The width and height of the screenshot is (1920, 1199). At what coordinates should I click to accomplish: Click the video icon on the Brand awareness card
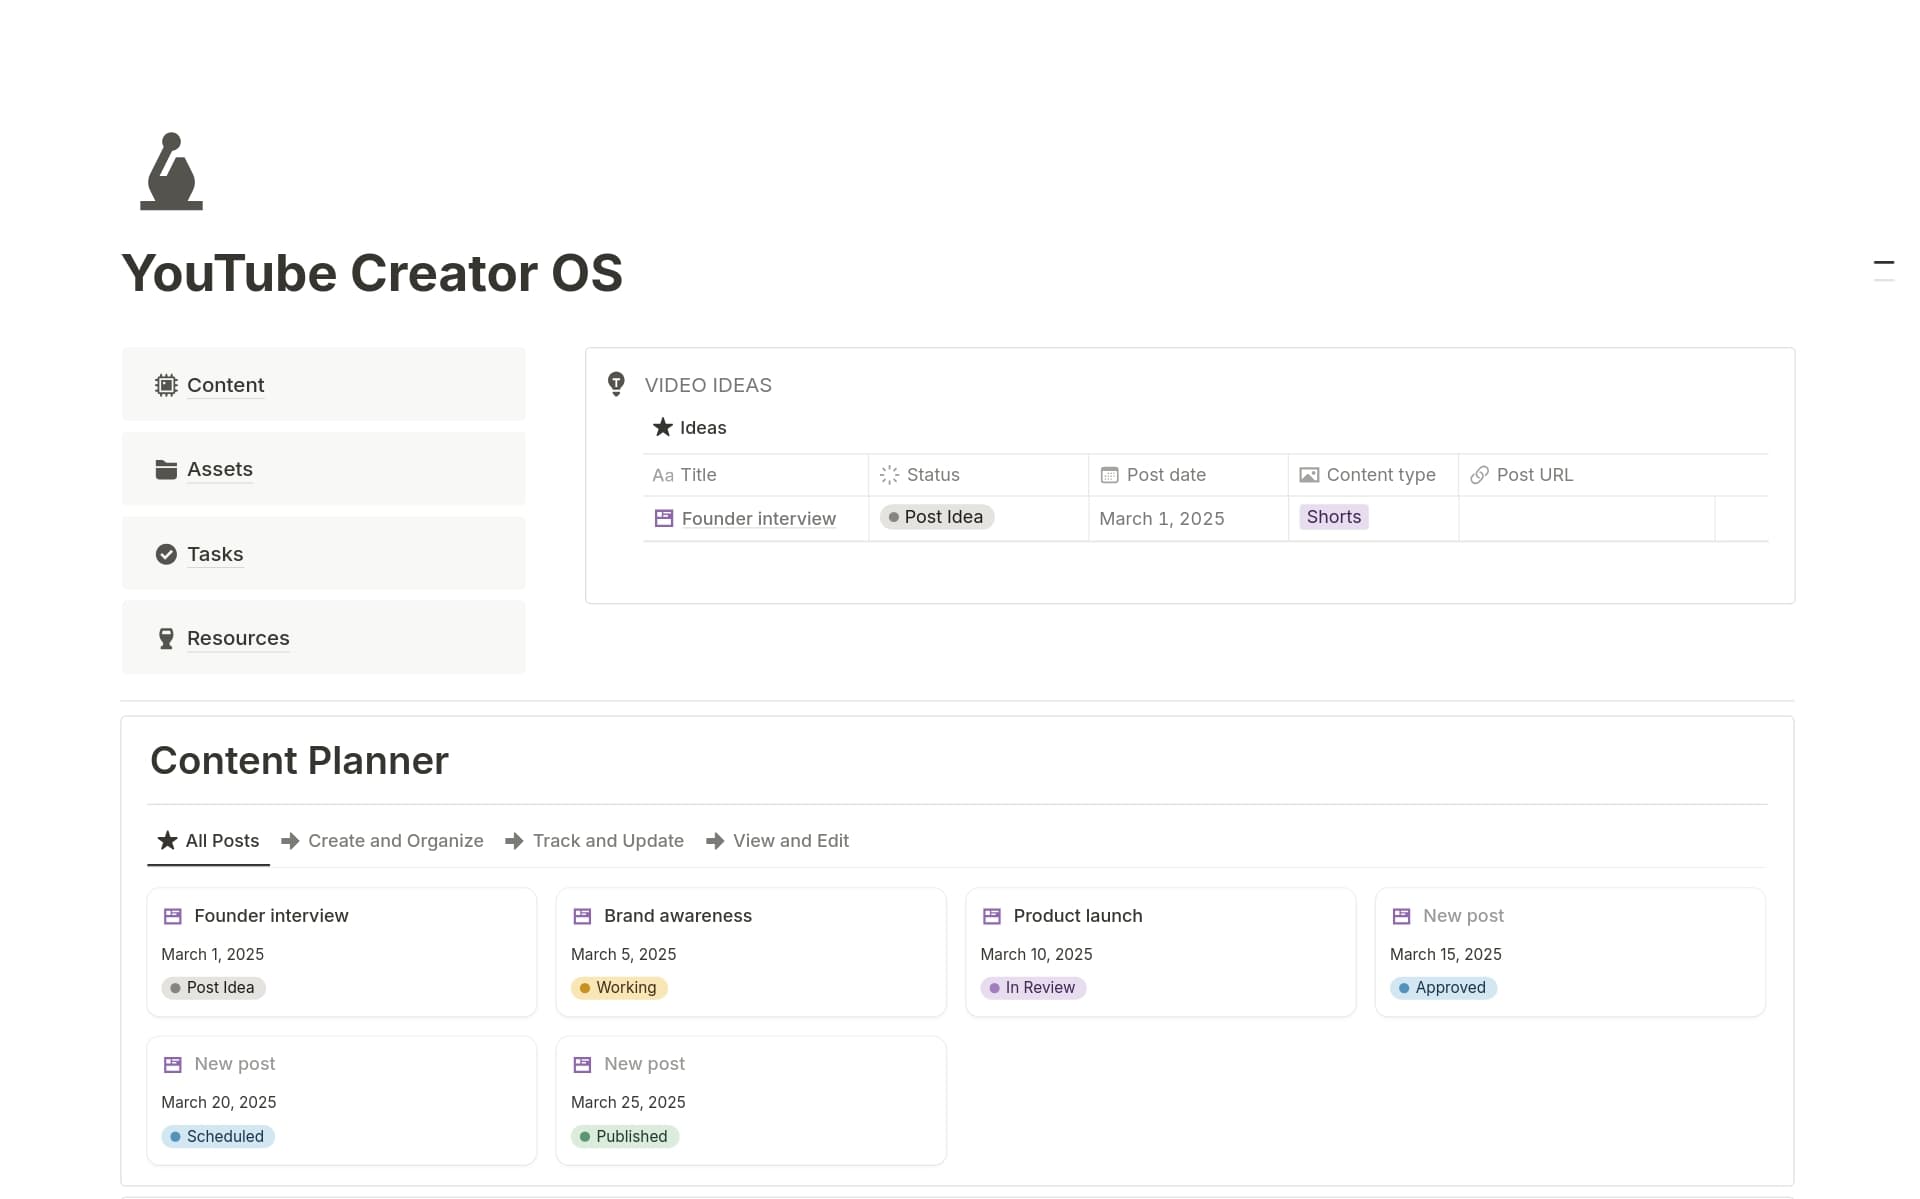point(582,915)
